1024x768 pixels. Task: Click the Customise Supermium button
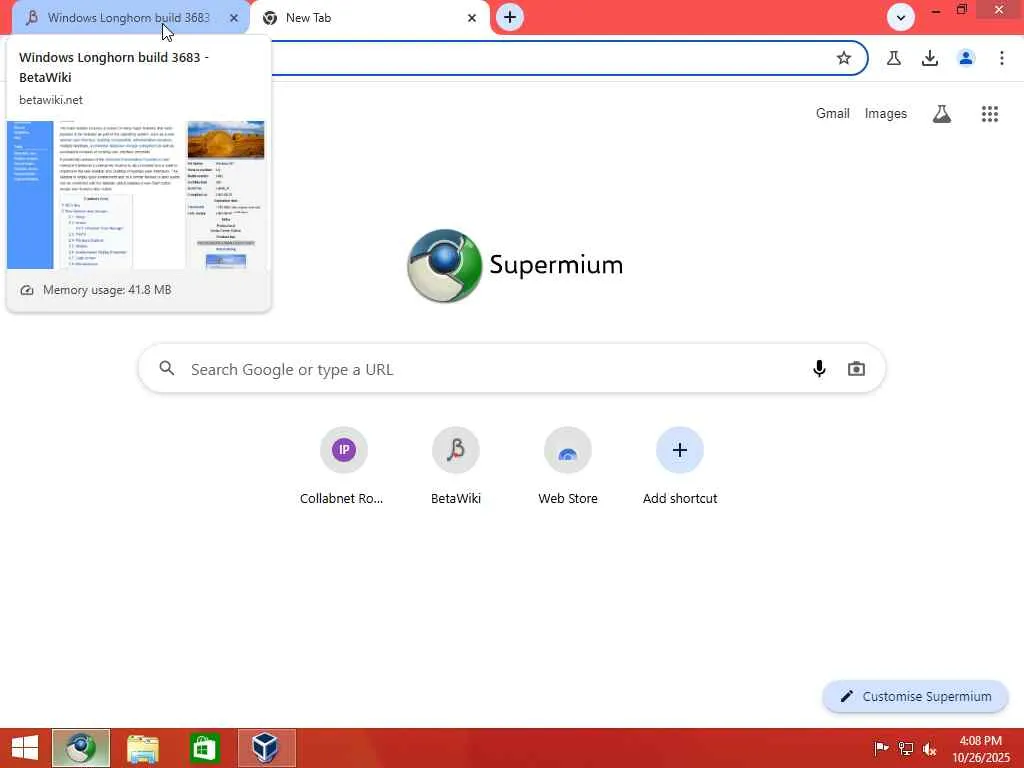click(916, 696)
